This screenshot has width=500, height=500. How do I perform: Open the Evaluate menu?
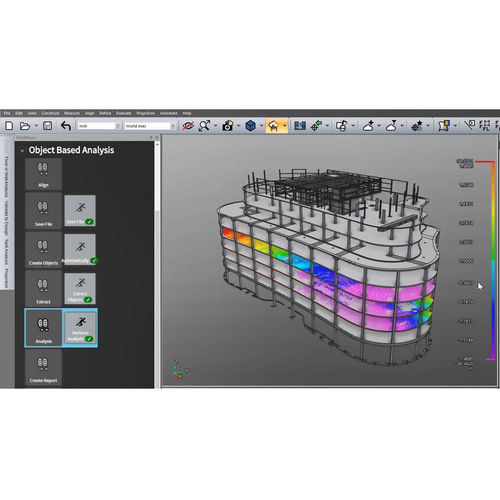pyautogui.click(x=124, y=113)
